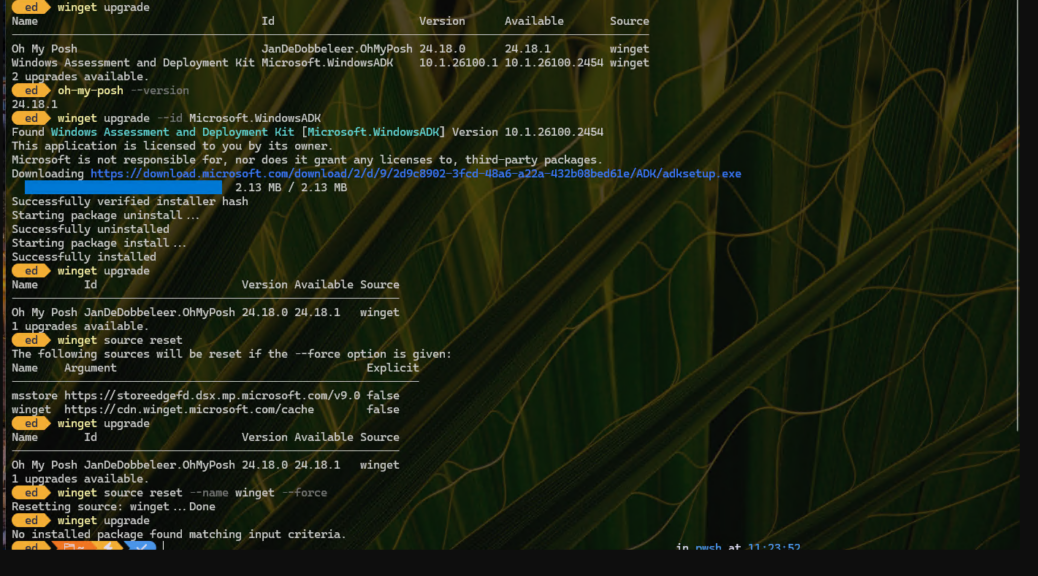Viewport: 1038px width, 576px height.
Task: Click the "Argument" column header
Action: (90, 368)
